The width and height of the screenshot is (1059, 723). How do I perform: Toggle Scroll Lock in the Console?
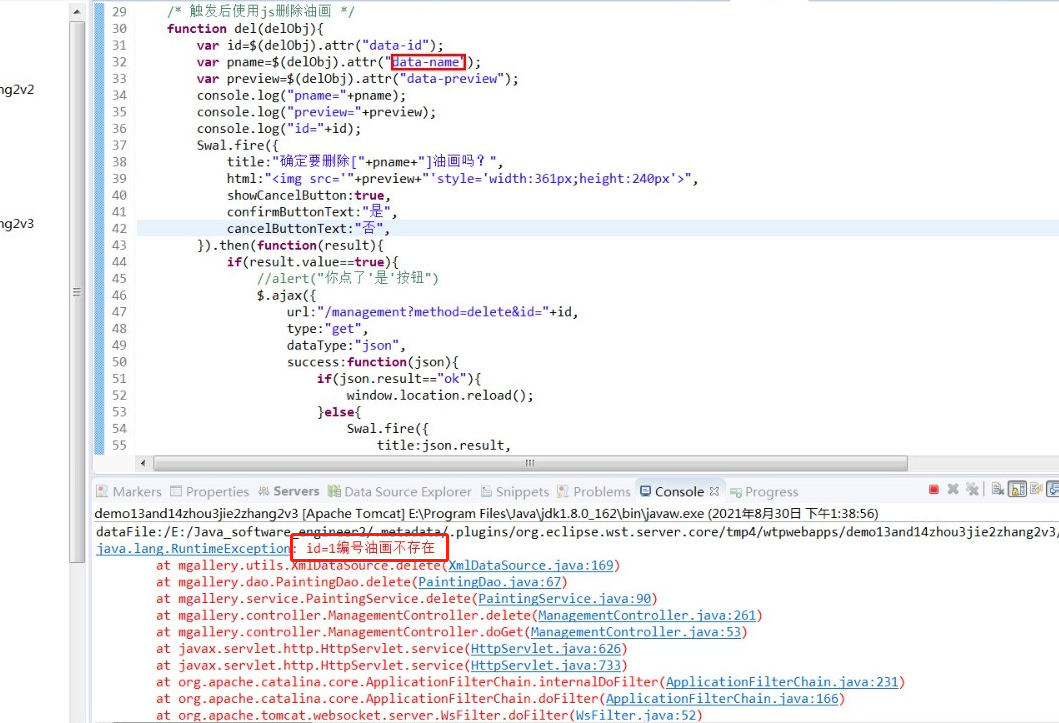tap(1017, 489)
